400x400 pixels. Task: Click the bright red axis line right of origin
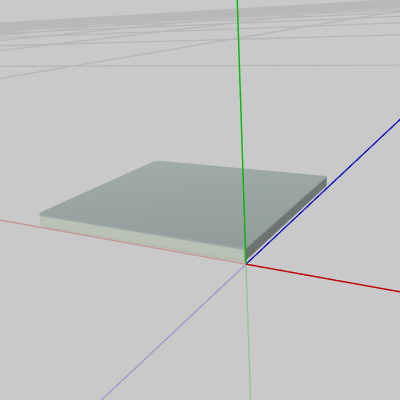pyautogui.click(x=323, y=278)
